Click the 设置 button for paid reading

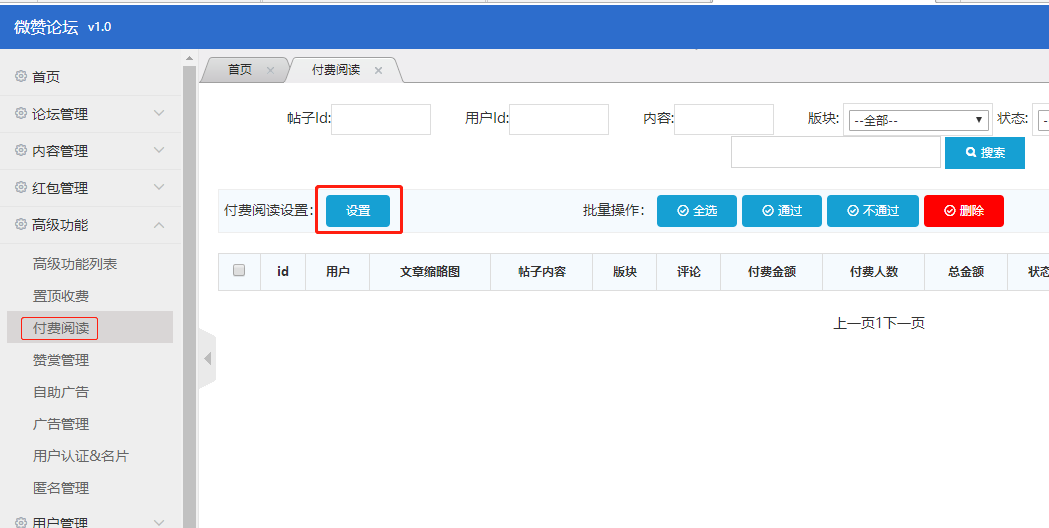[x=358, y=211]
